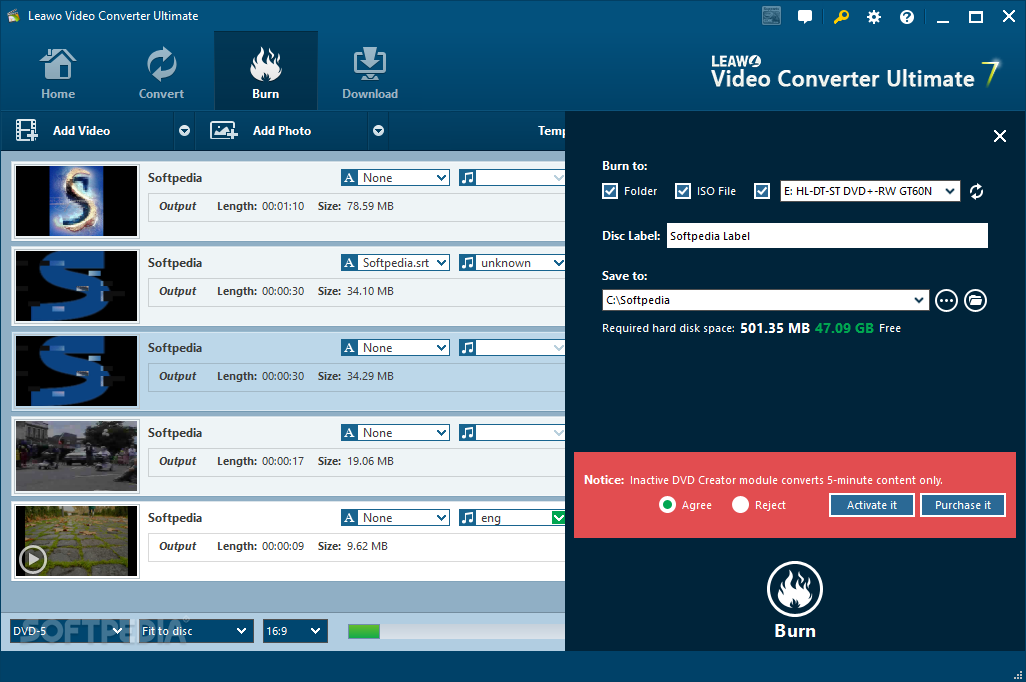
Task: Select the Agree radio button
Action: (667, 505)
